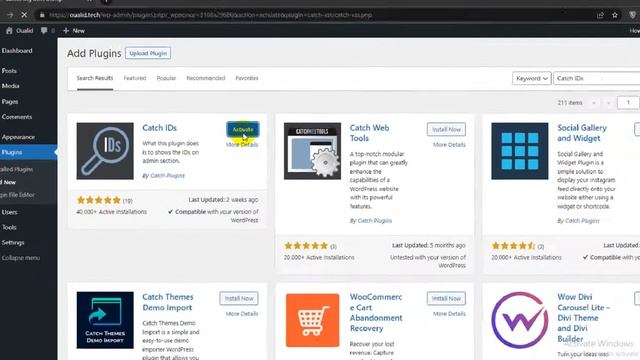Switch to the Recommended tab
Image resolution: width=640 pixels, height=360 pixels.
pos(206,78)
